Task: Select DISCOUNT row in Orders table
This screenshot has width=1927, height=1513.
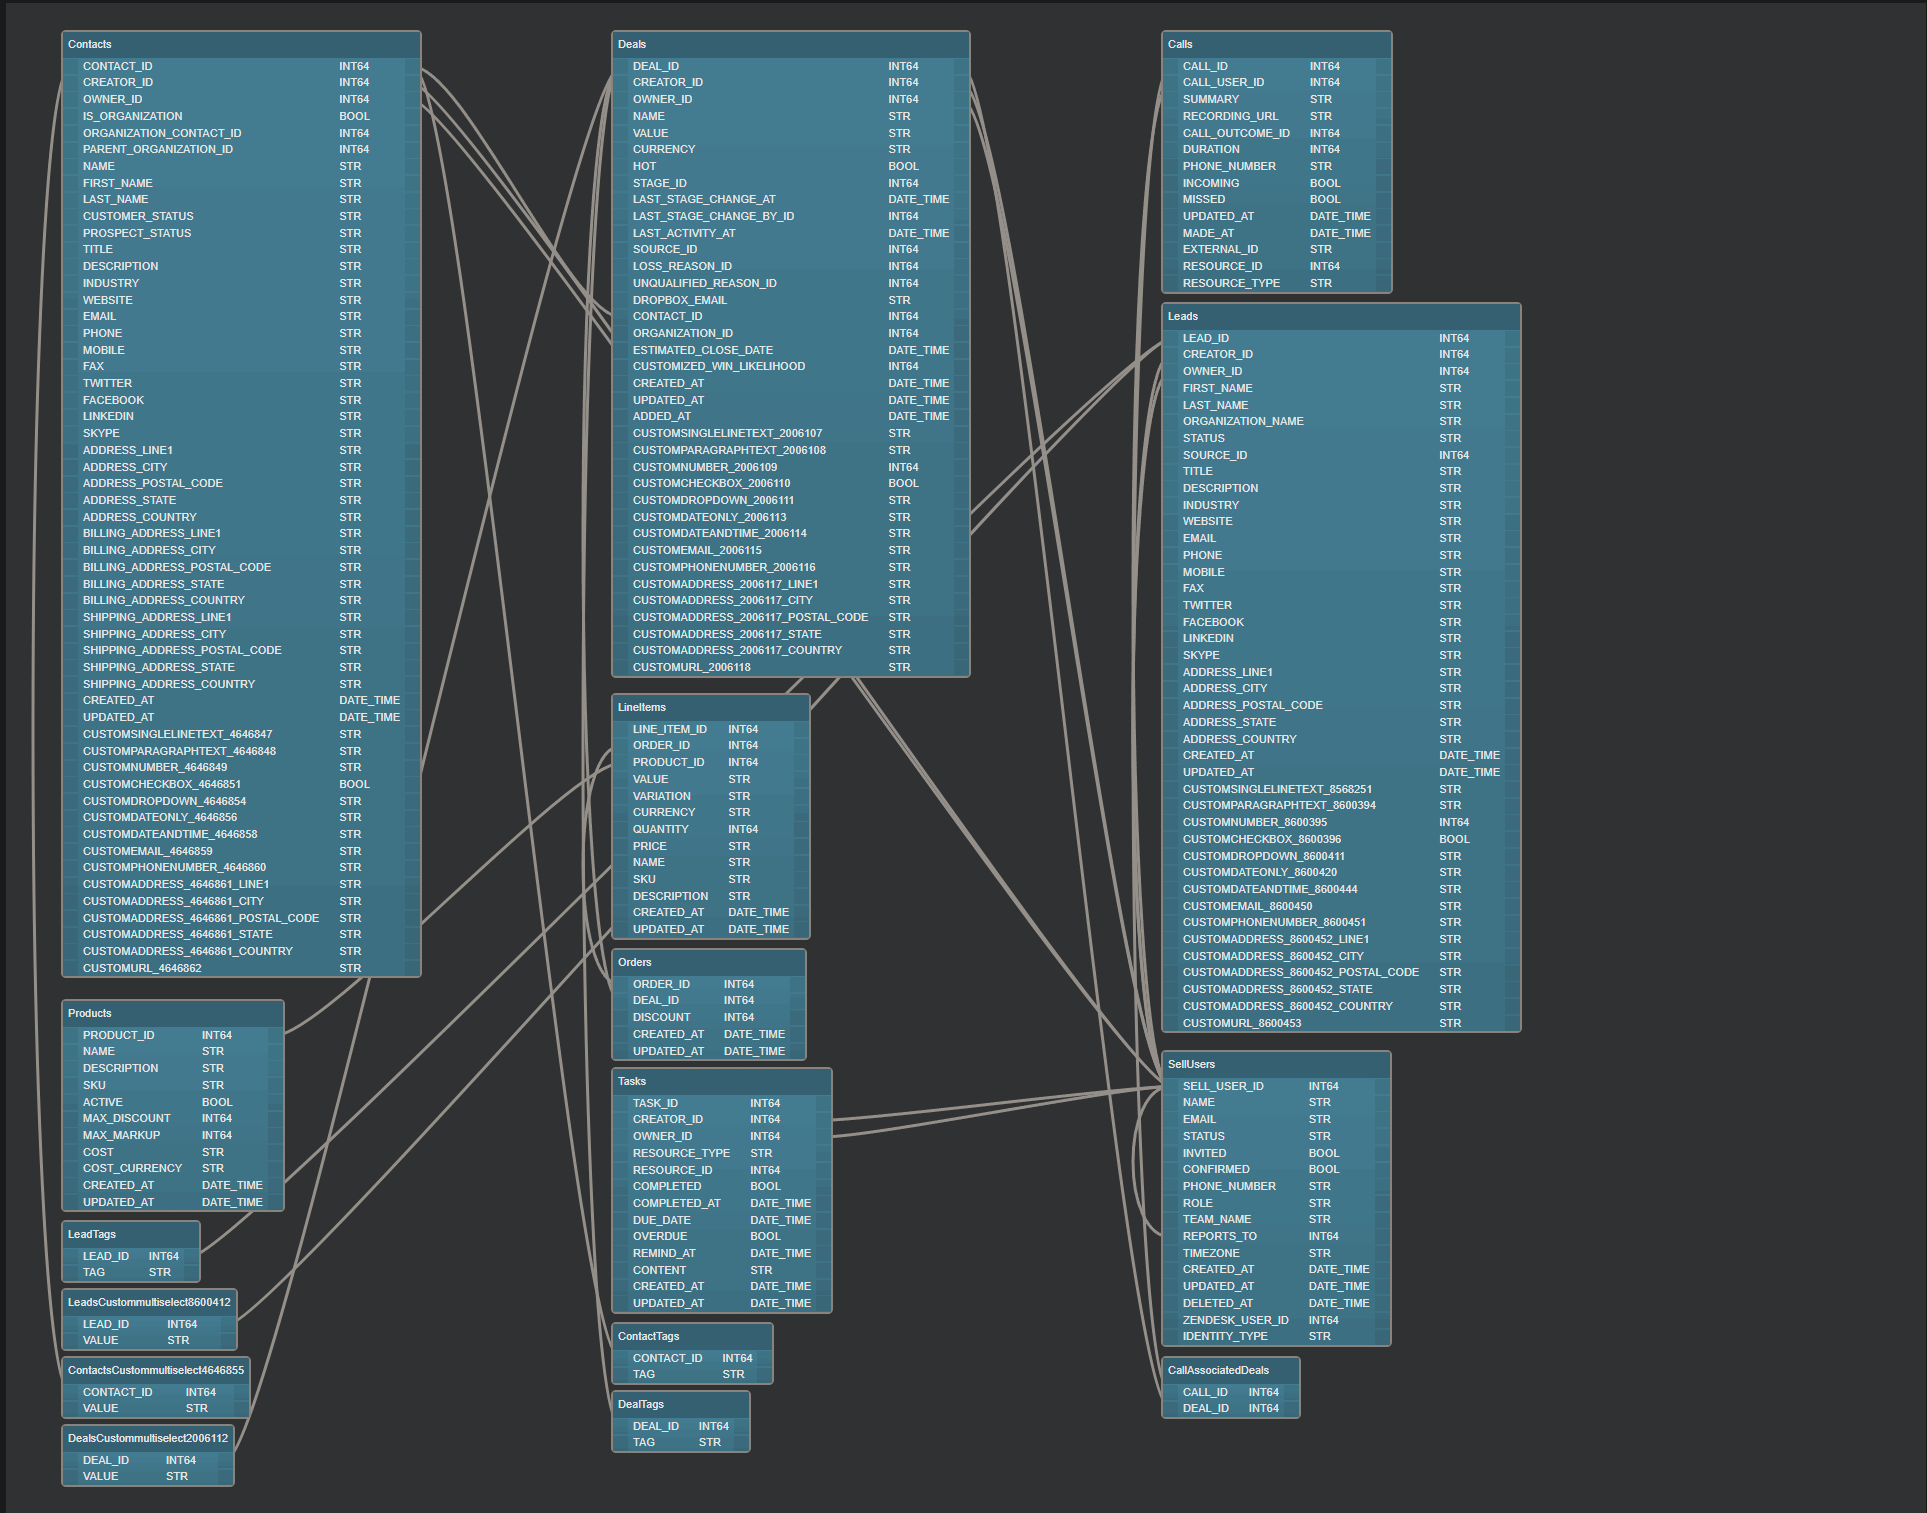Action: (661, 1017)
